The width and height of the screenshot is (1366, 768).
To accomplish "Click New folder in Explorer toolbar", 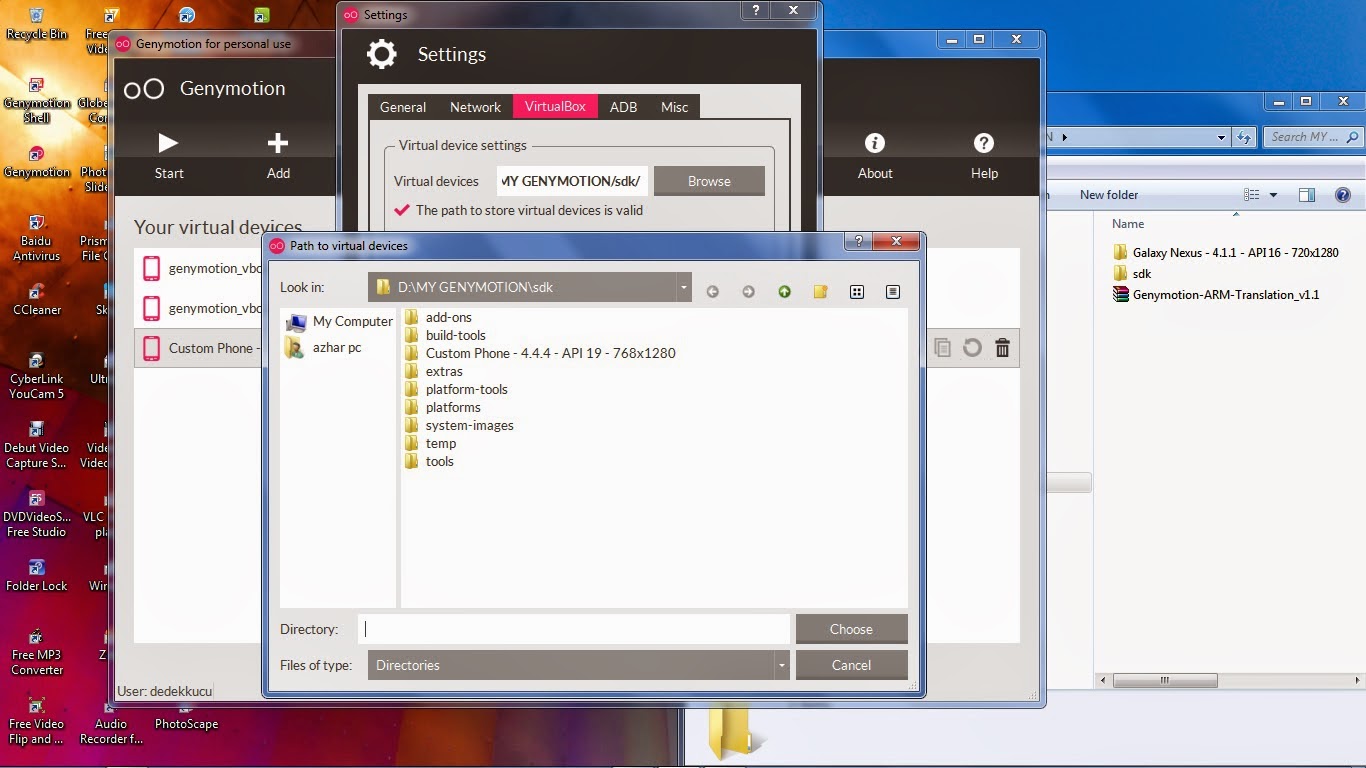I will click(x=1109, y=195).
